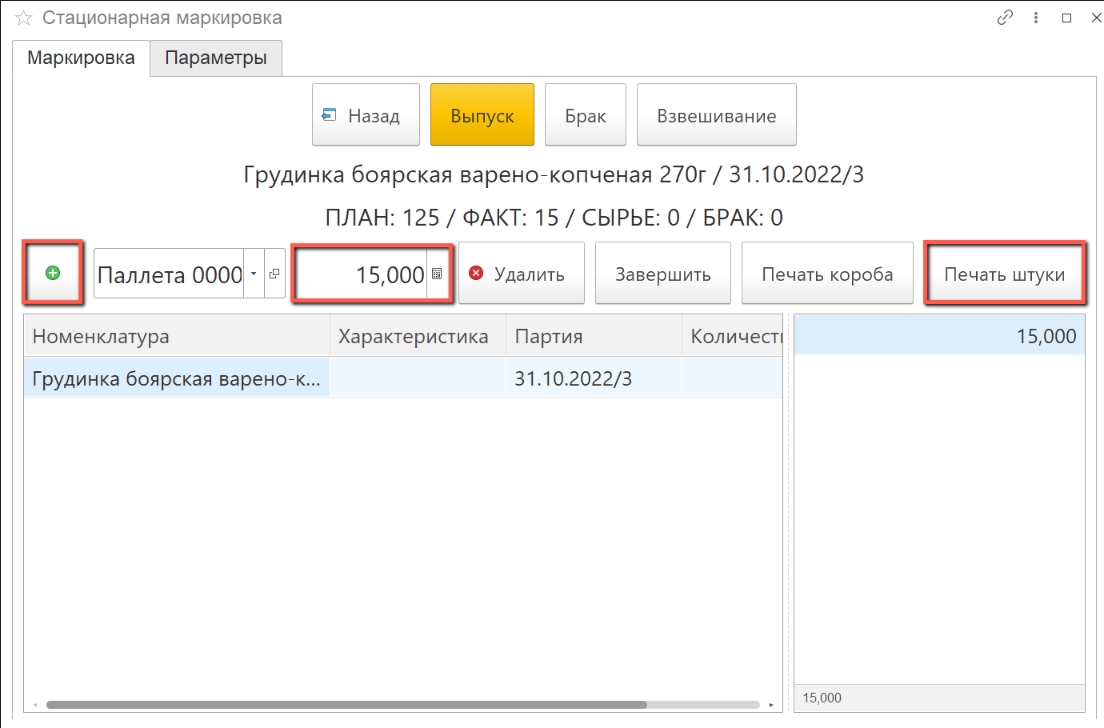Click Завершить to finish pallet
This screenshot has height=728, width=1104.
[x=662, y=274]
